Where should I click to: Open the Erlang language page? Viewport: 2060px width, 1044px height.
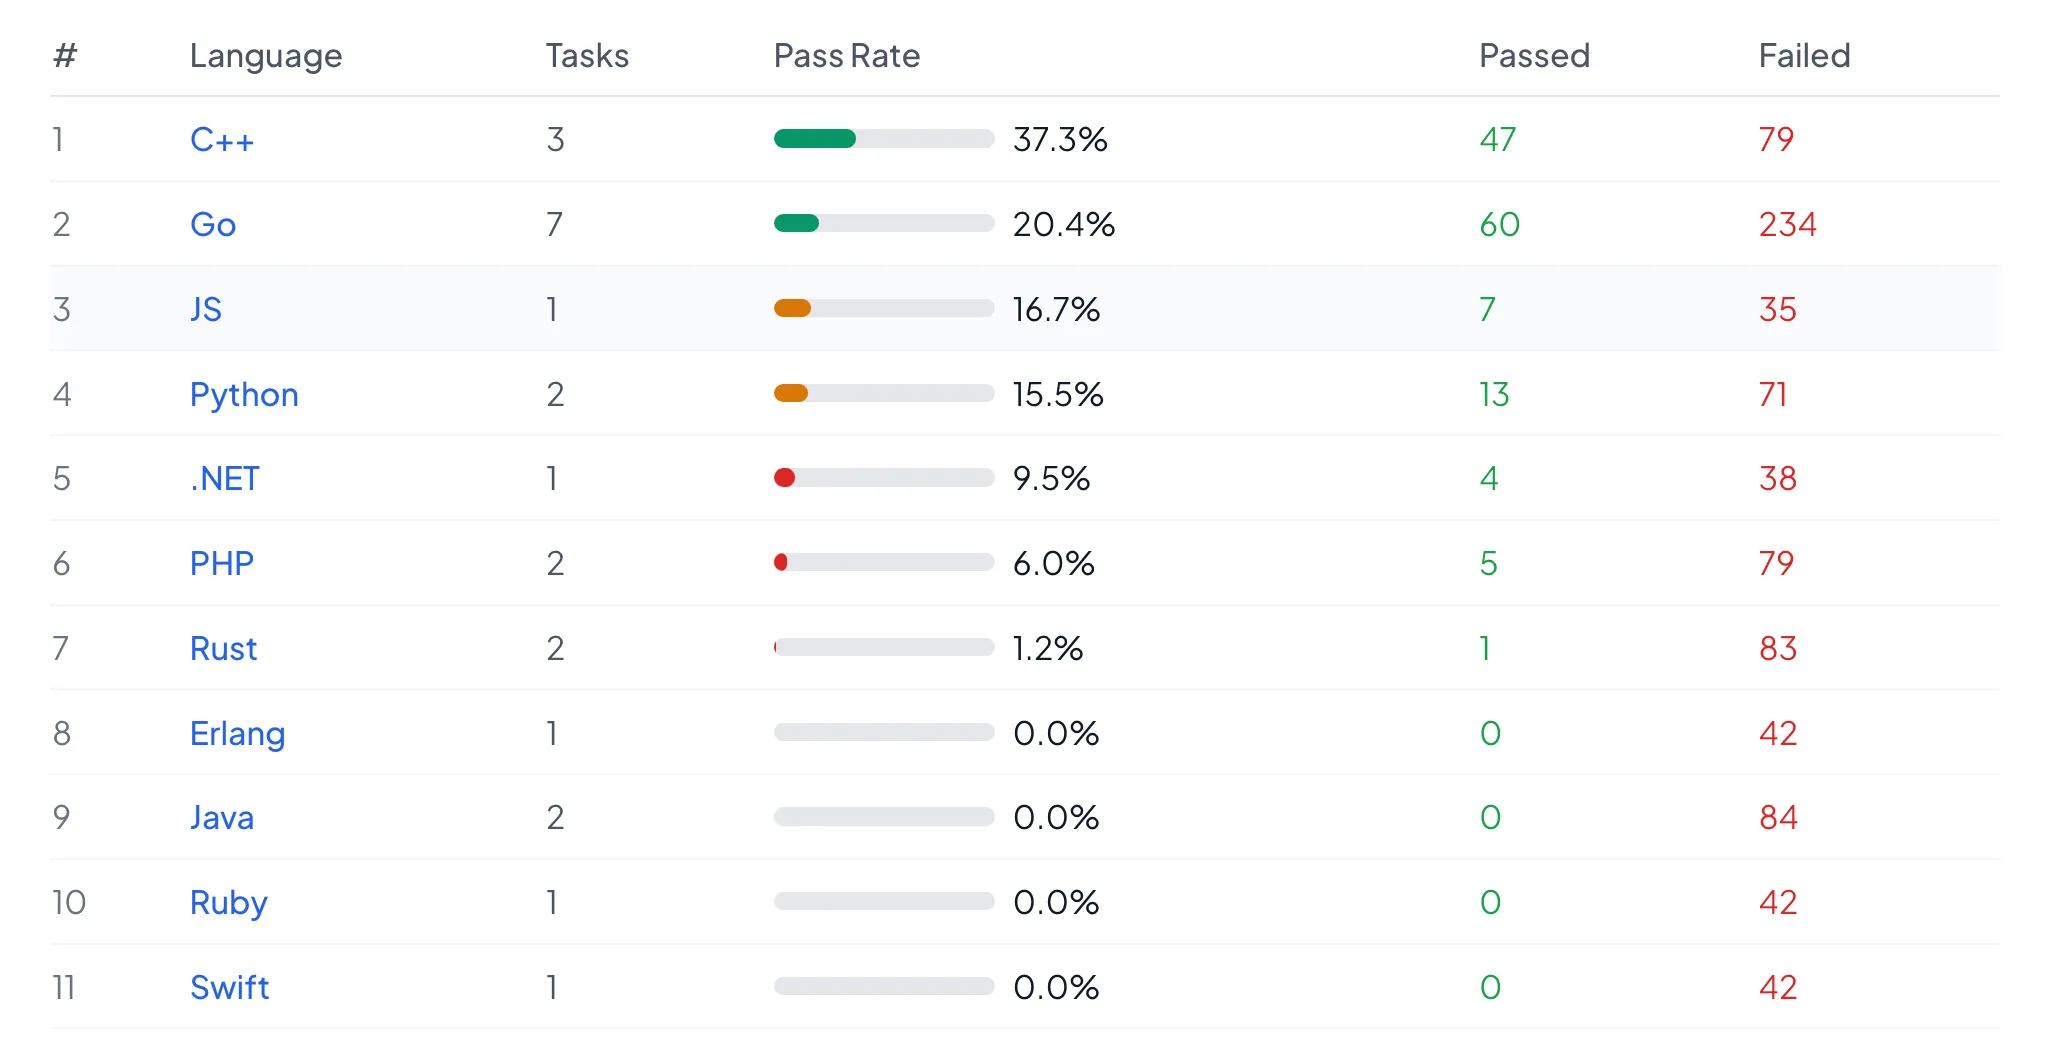tap(237, 733)
